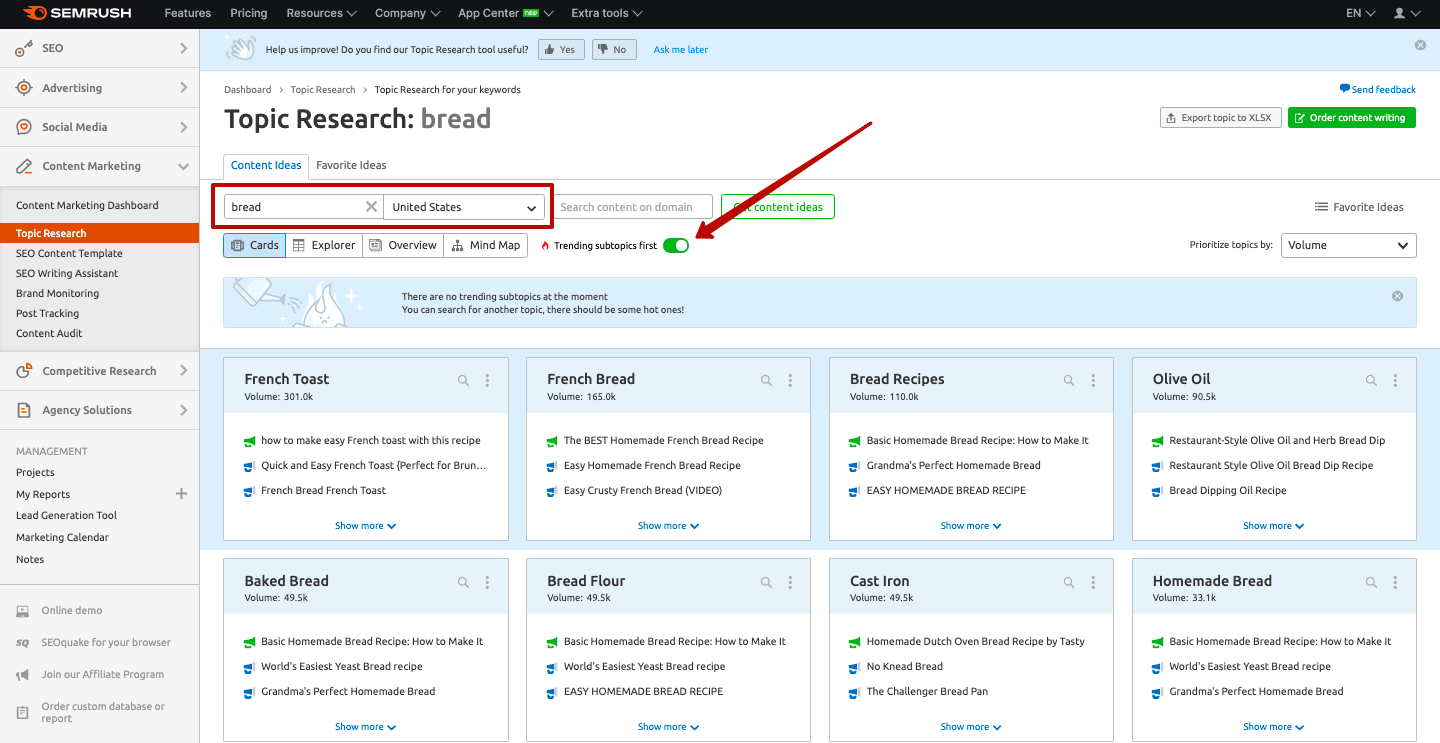Open SEO Writing Assistant in sidebar
The image size is (1440, 743).
[x=67, y=273]
